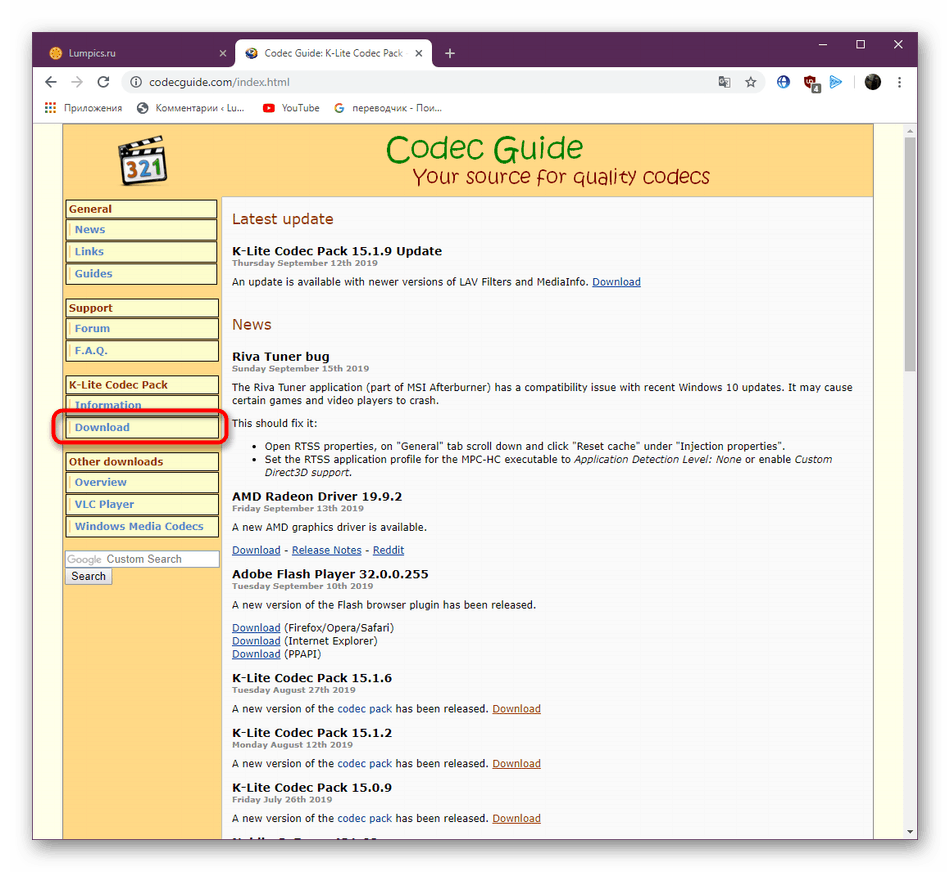
Task: Focus the Google Custom Search field
Action: click(x=142, y=559)
